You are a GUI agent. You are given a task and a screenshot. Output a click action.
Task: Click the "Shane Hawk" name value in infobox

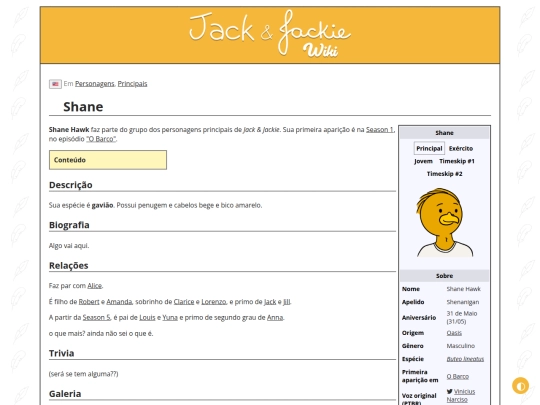point(464,289)
